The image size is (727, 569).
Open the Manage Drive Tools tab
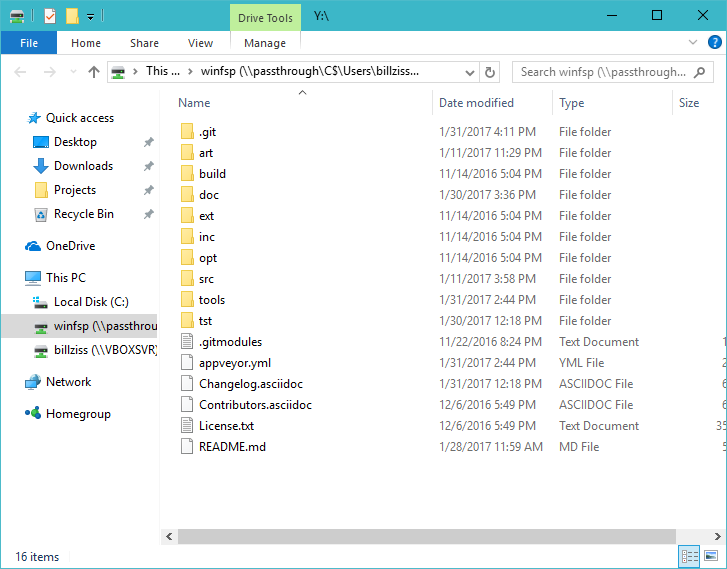[265, 43]
